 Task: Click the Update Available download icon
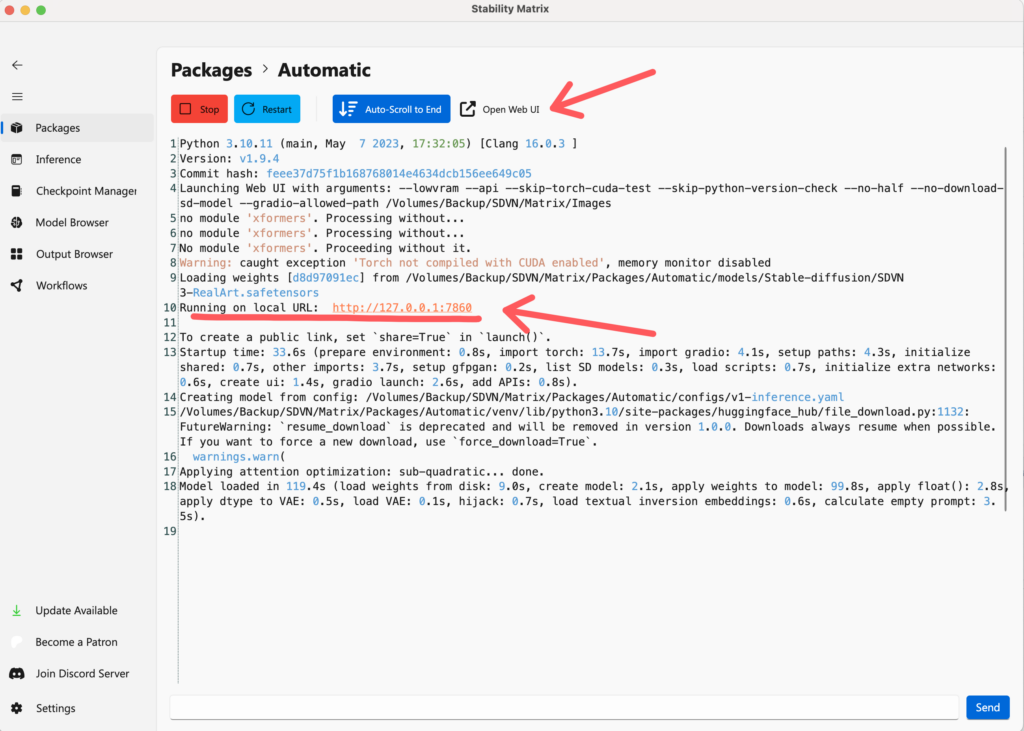(17, 611)
